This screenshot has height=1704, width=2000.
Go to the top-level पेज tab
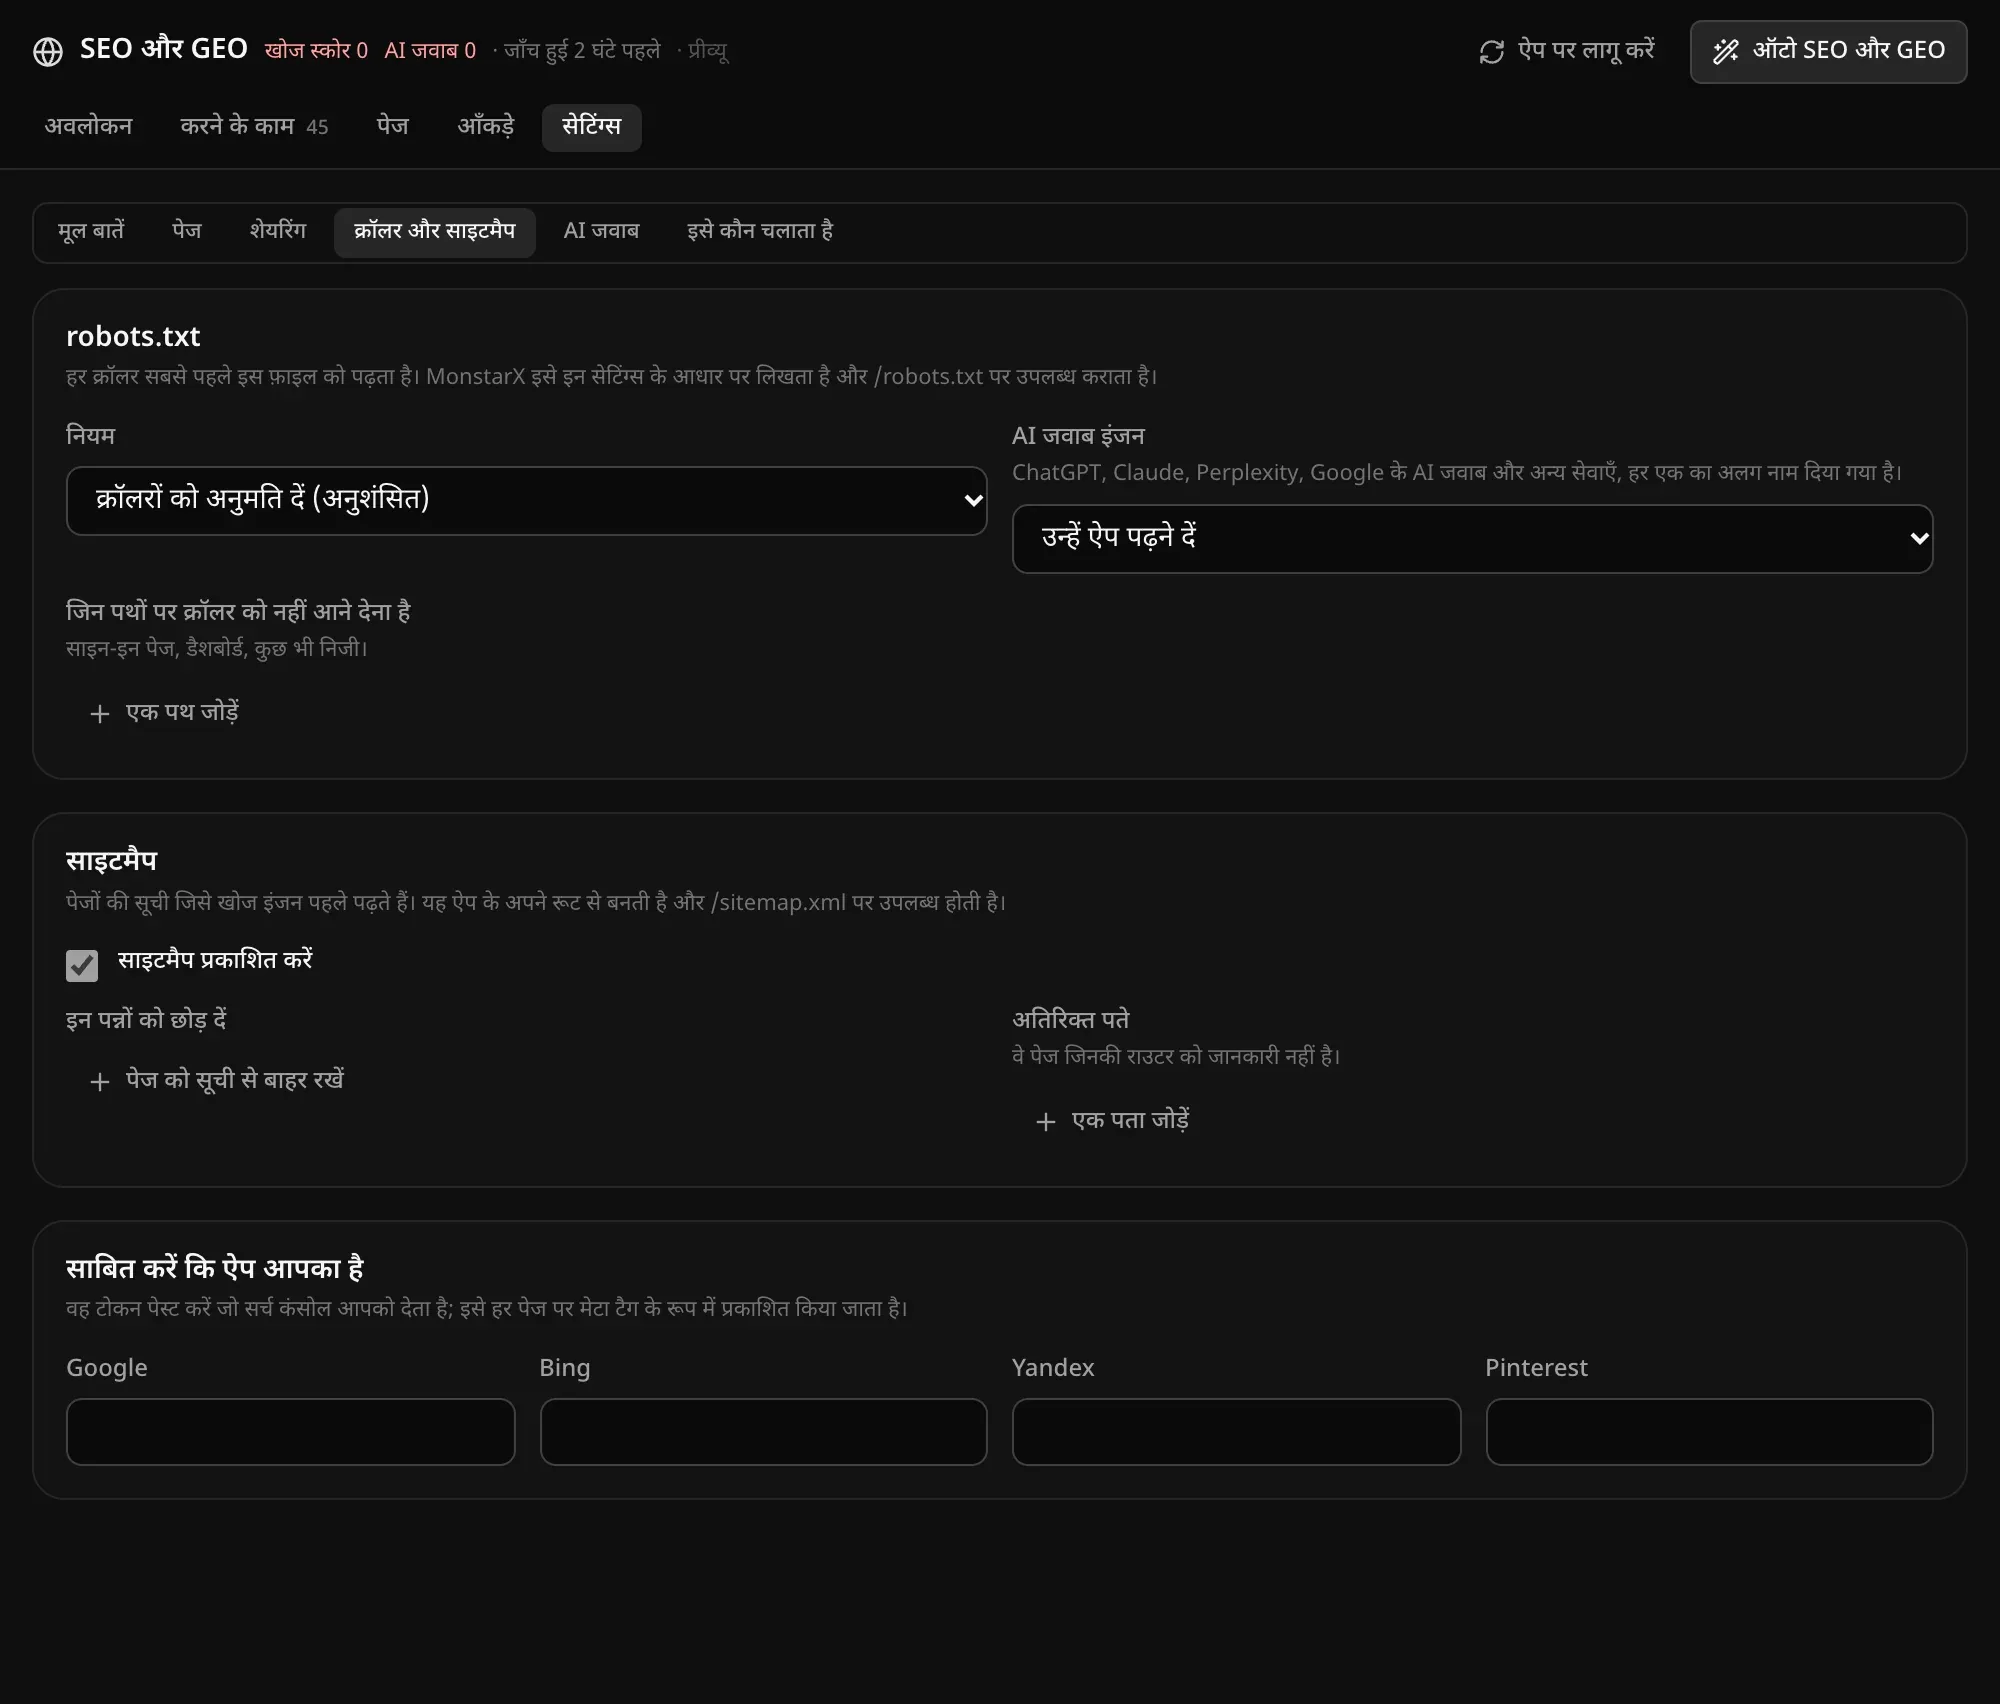click(393, 127)
